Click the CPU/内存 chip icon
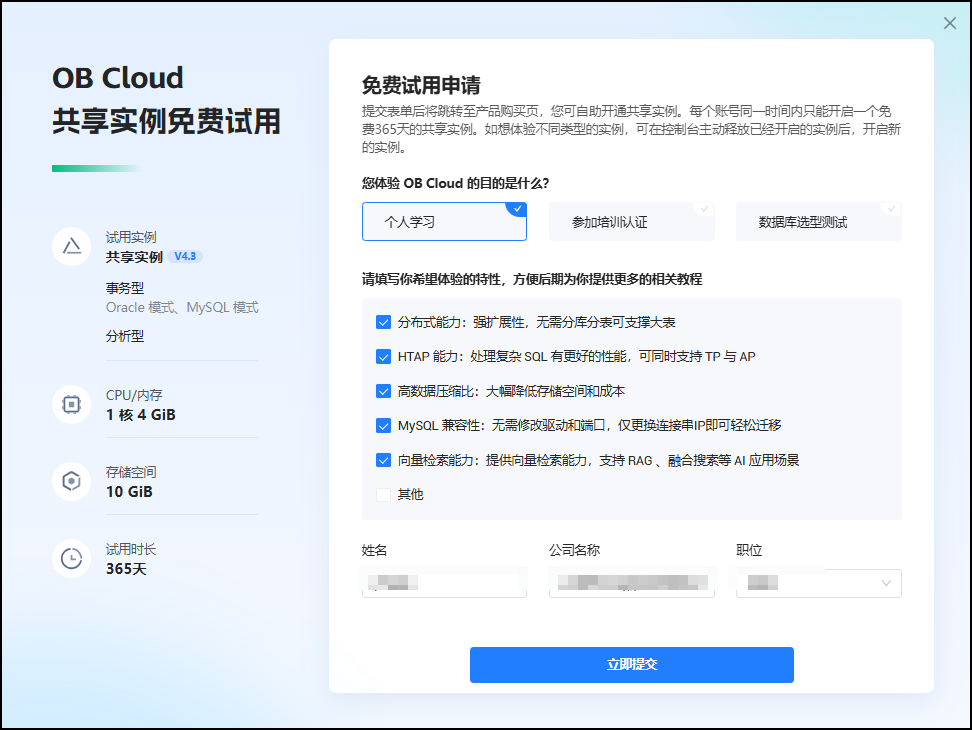Image resolution: width=972 pixels, height=730 pixels. coord(72,405)
